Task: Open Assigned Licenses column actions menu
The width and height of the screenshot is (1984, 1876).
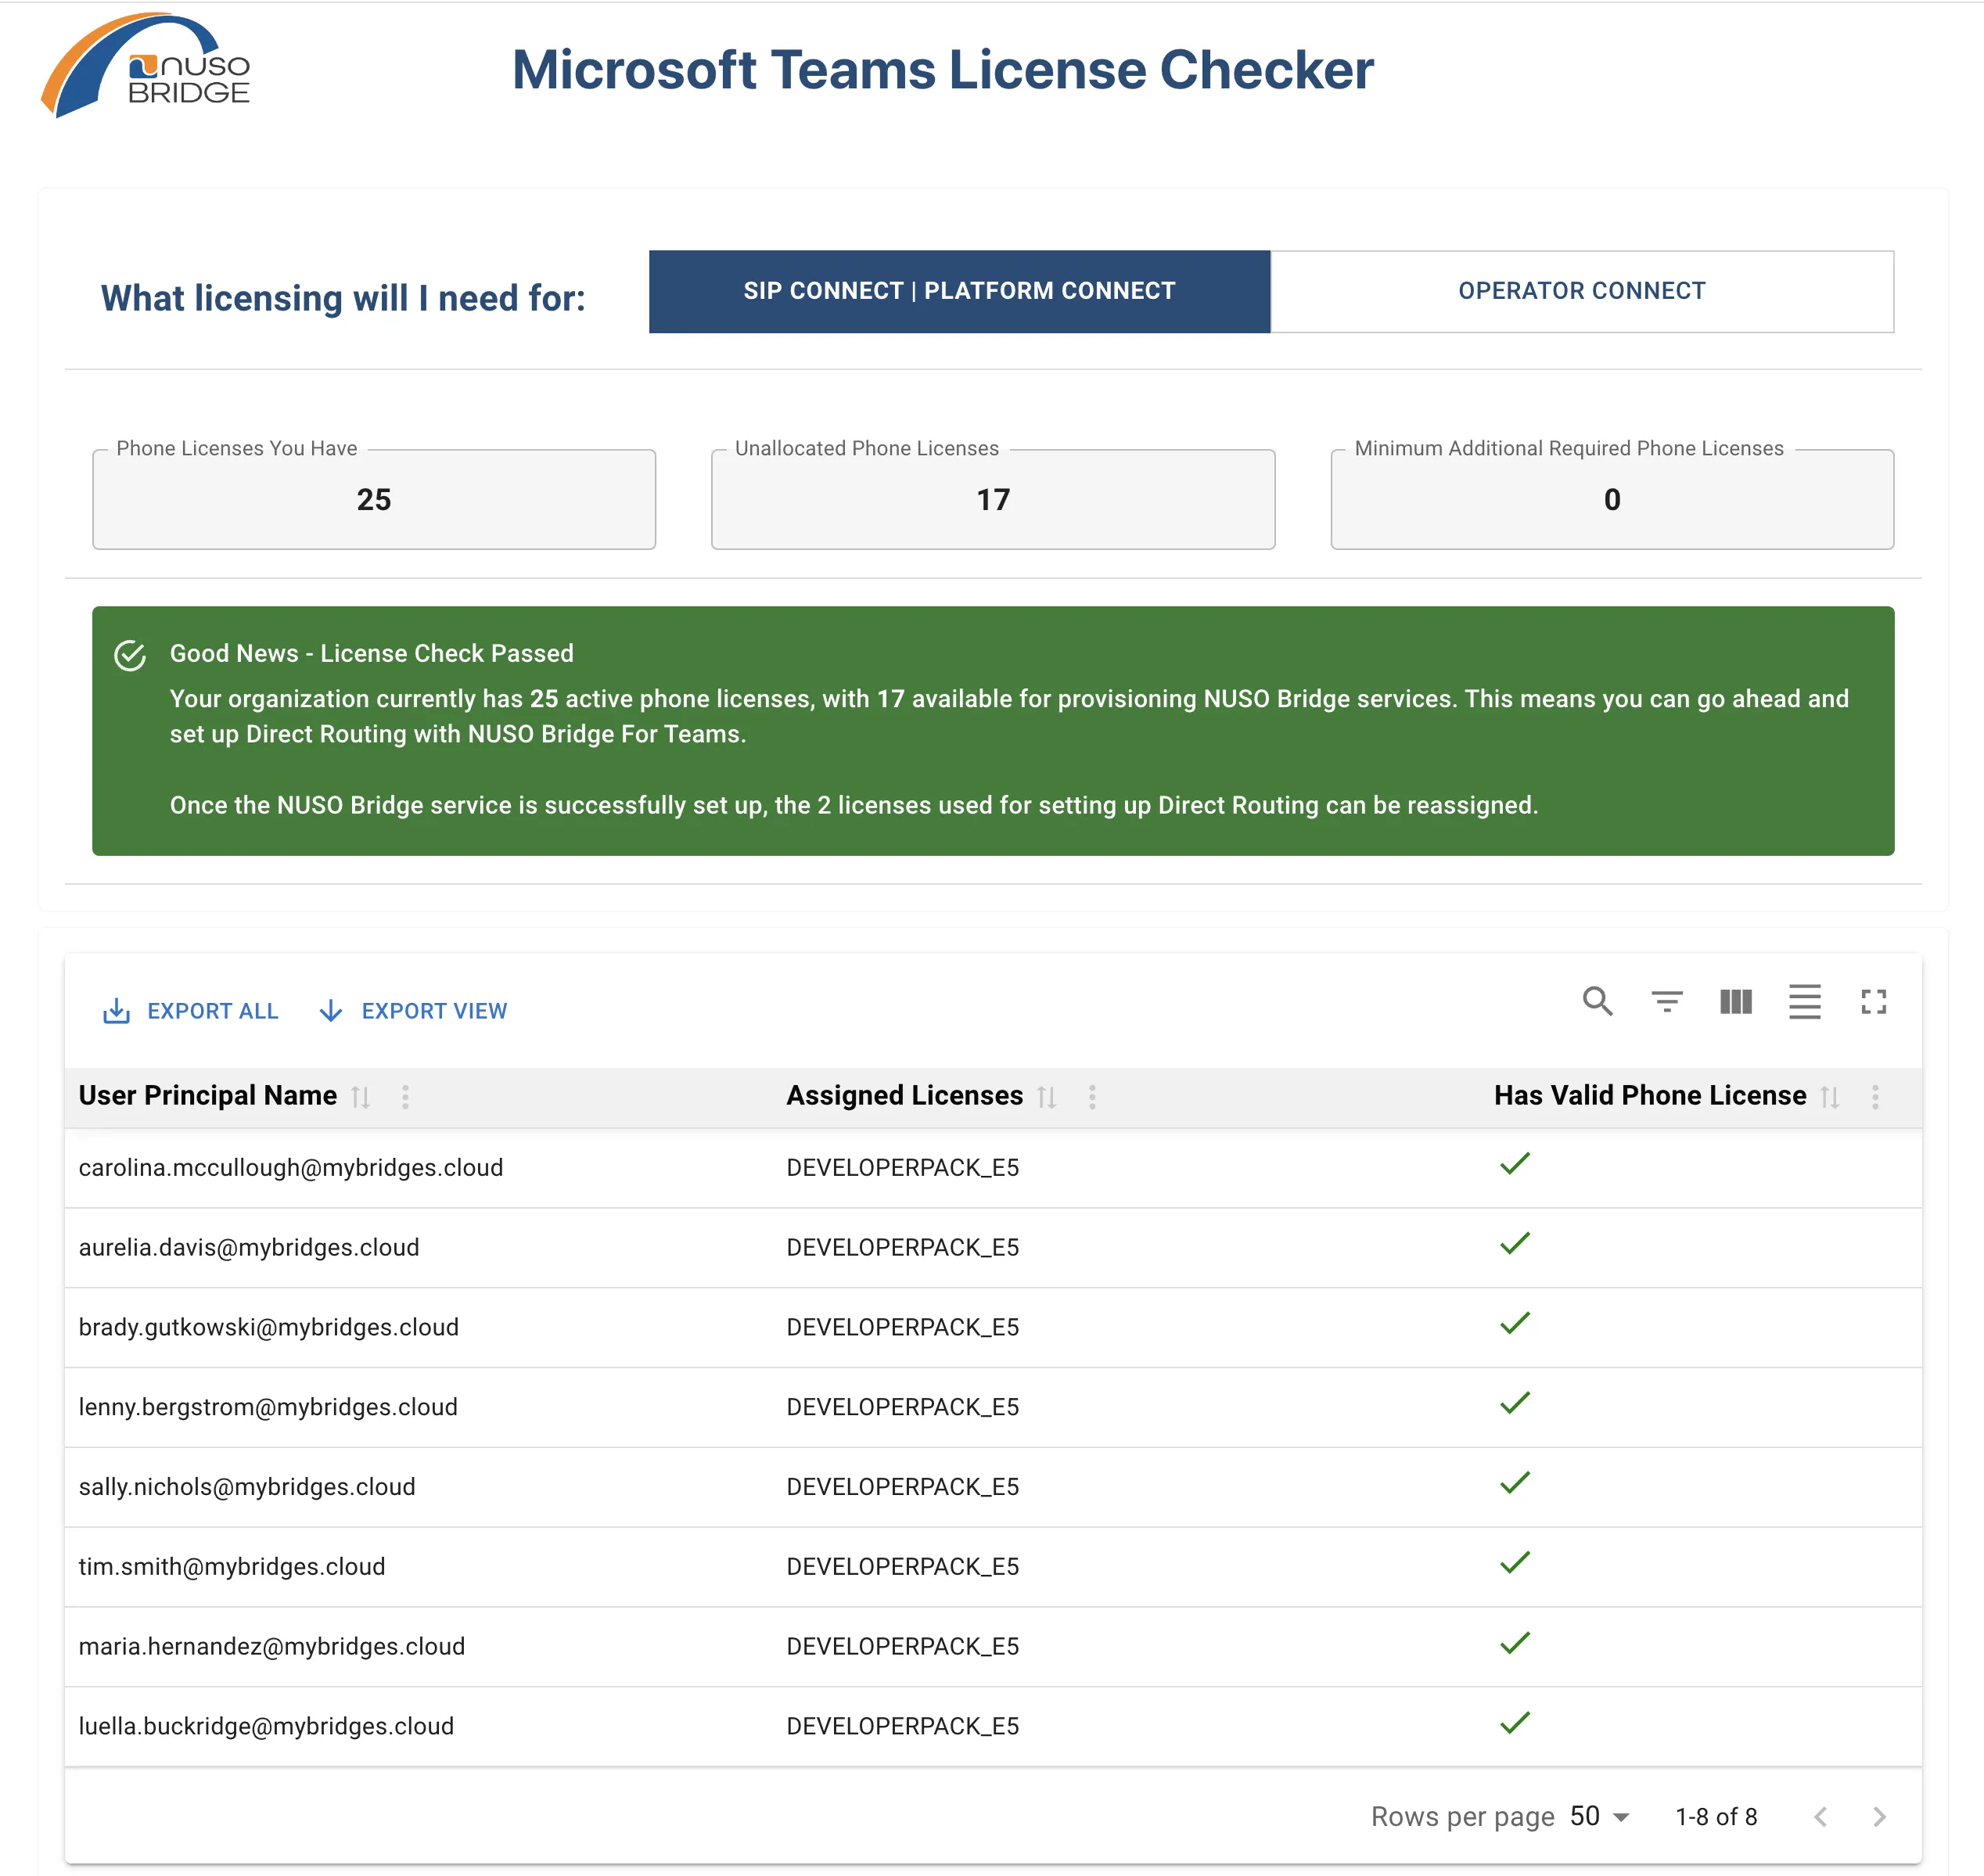Action: click(x=1092, y=1097)
